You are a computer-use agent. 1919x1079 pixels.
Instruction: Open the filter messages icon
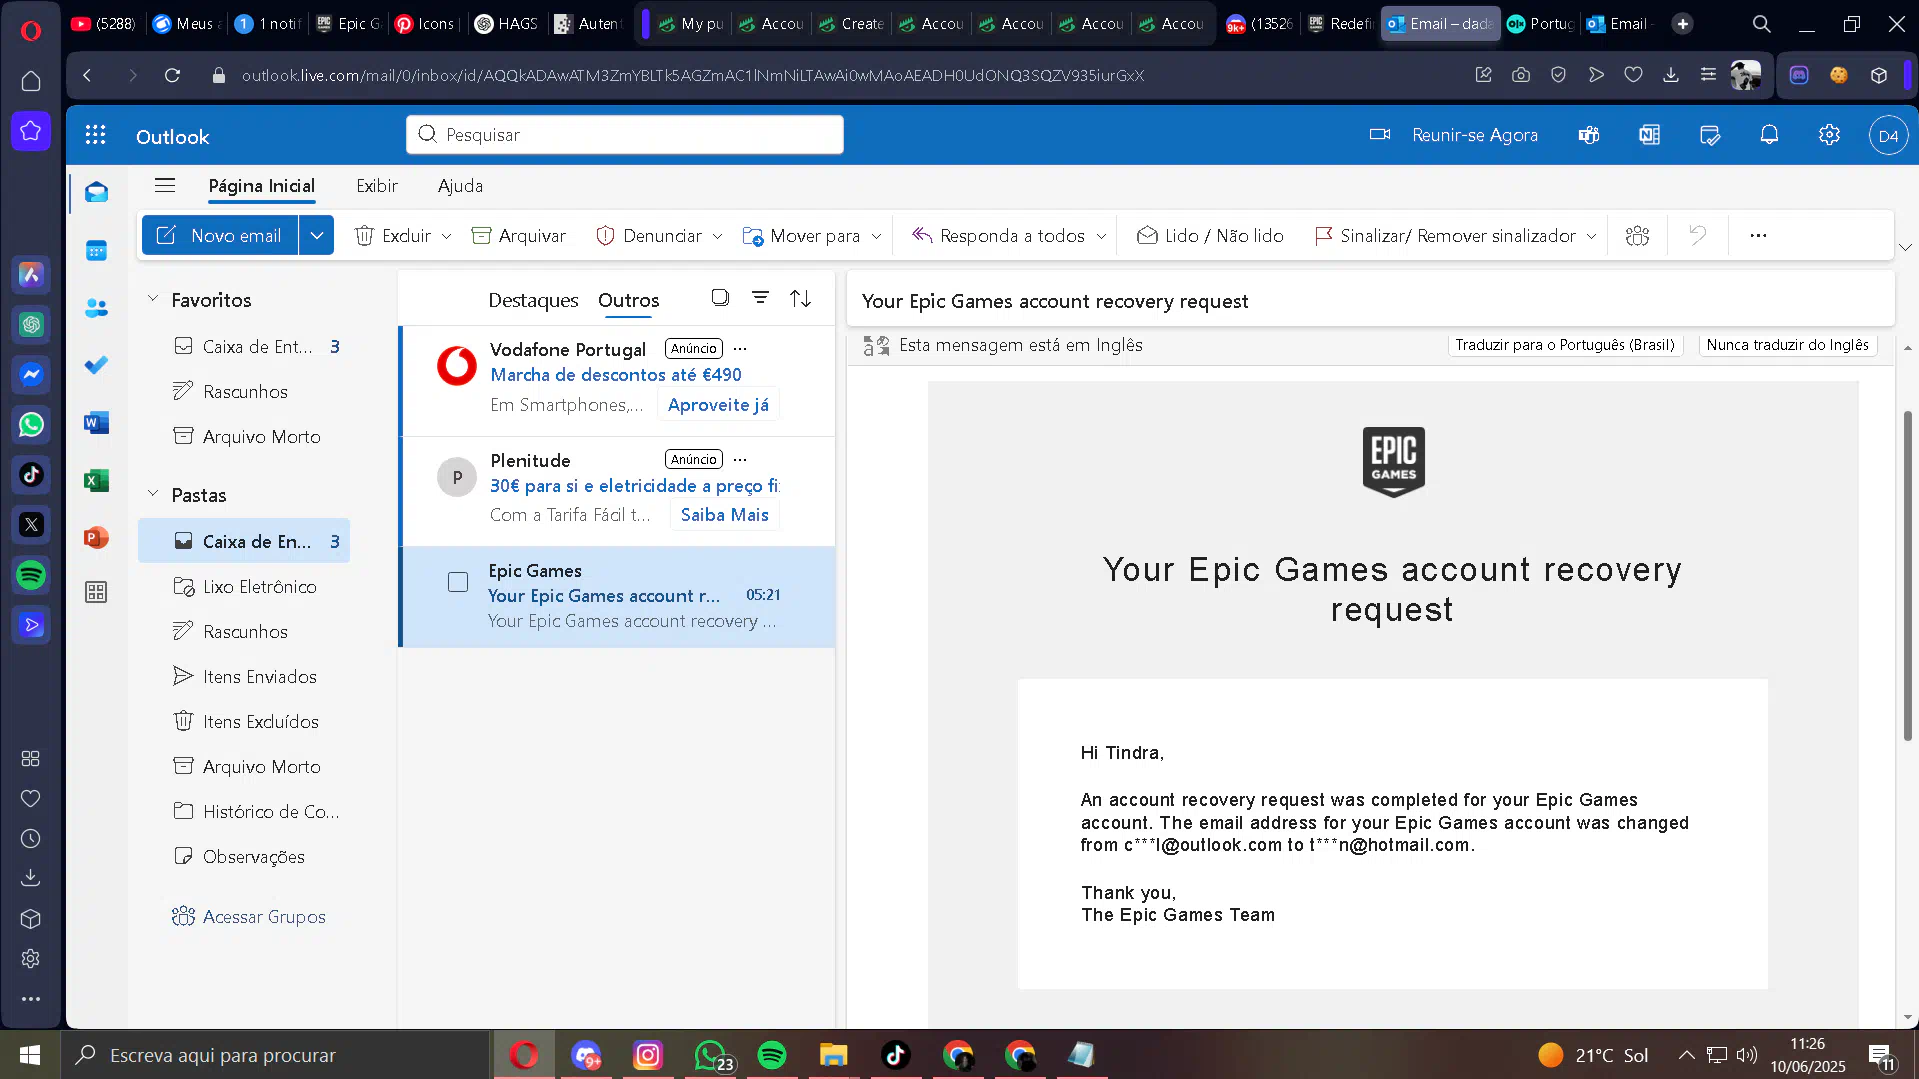pyautogui.click(x=760, y=298)
